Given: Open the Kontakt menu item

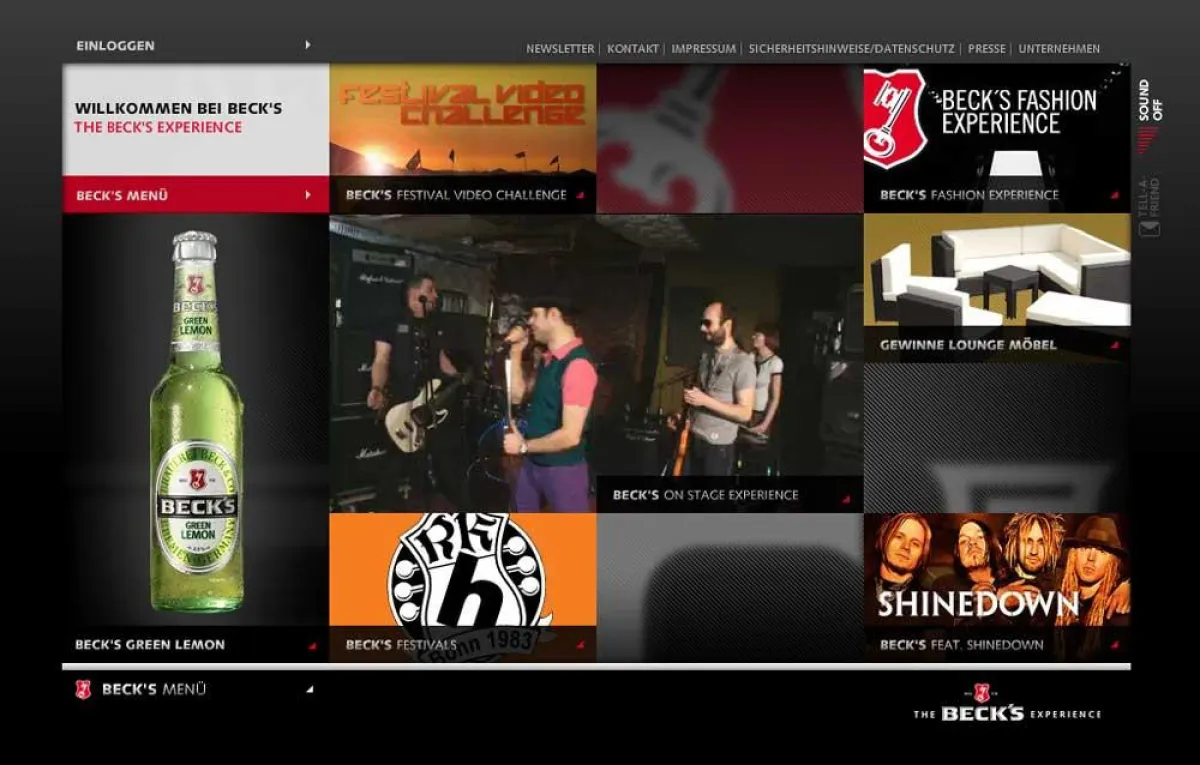Looking at the screenshot, I should [x=632, y=49].
